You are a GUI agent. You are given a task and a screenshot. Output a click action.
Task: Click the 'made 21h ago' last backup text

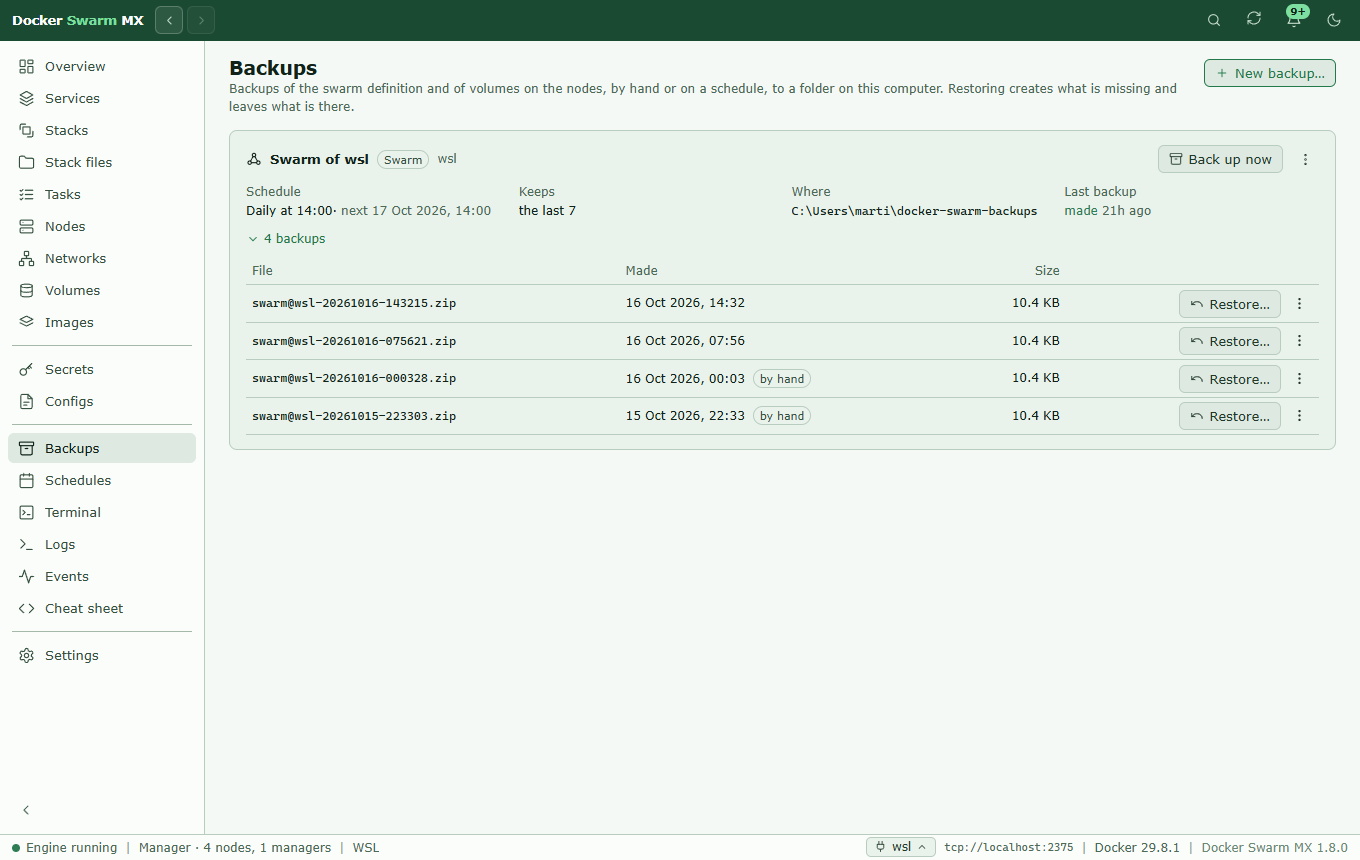1107,211
